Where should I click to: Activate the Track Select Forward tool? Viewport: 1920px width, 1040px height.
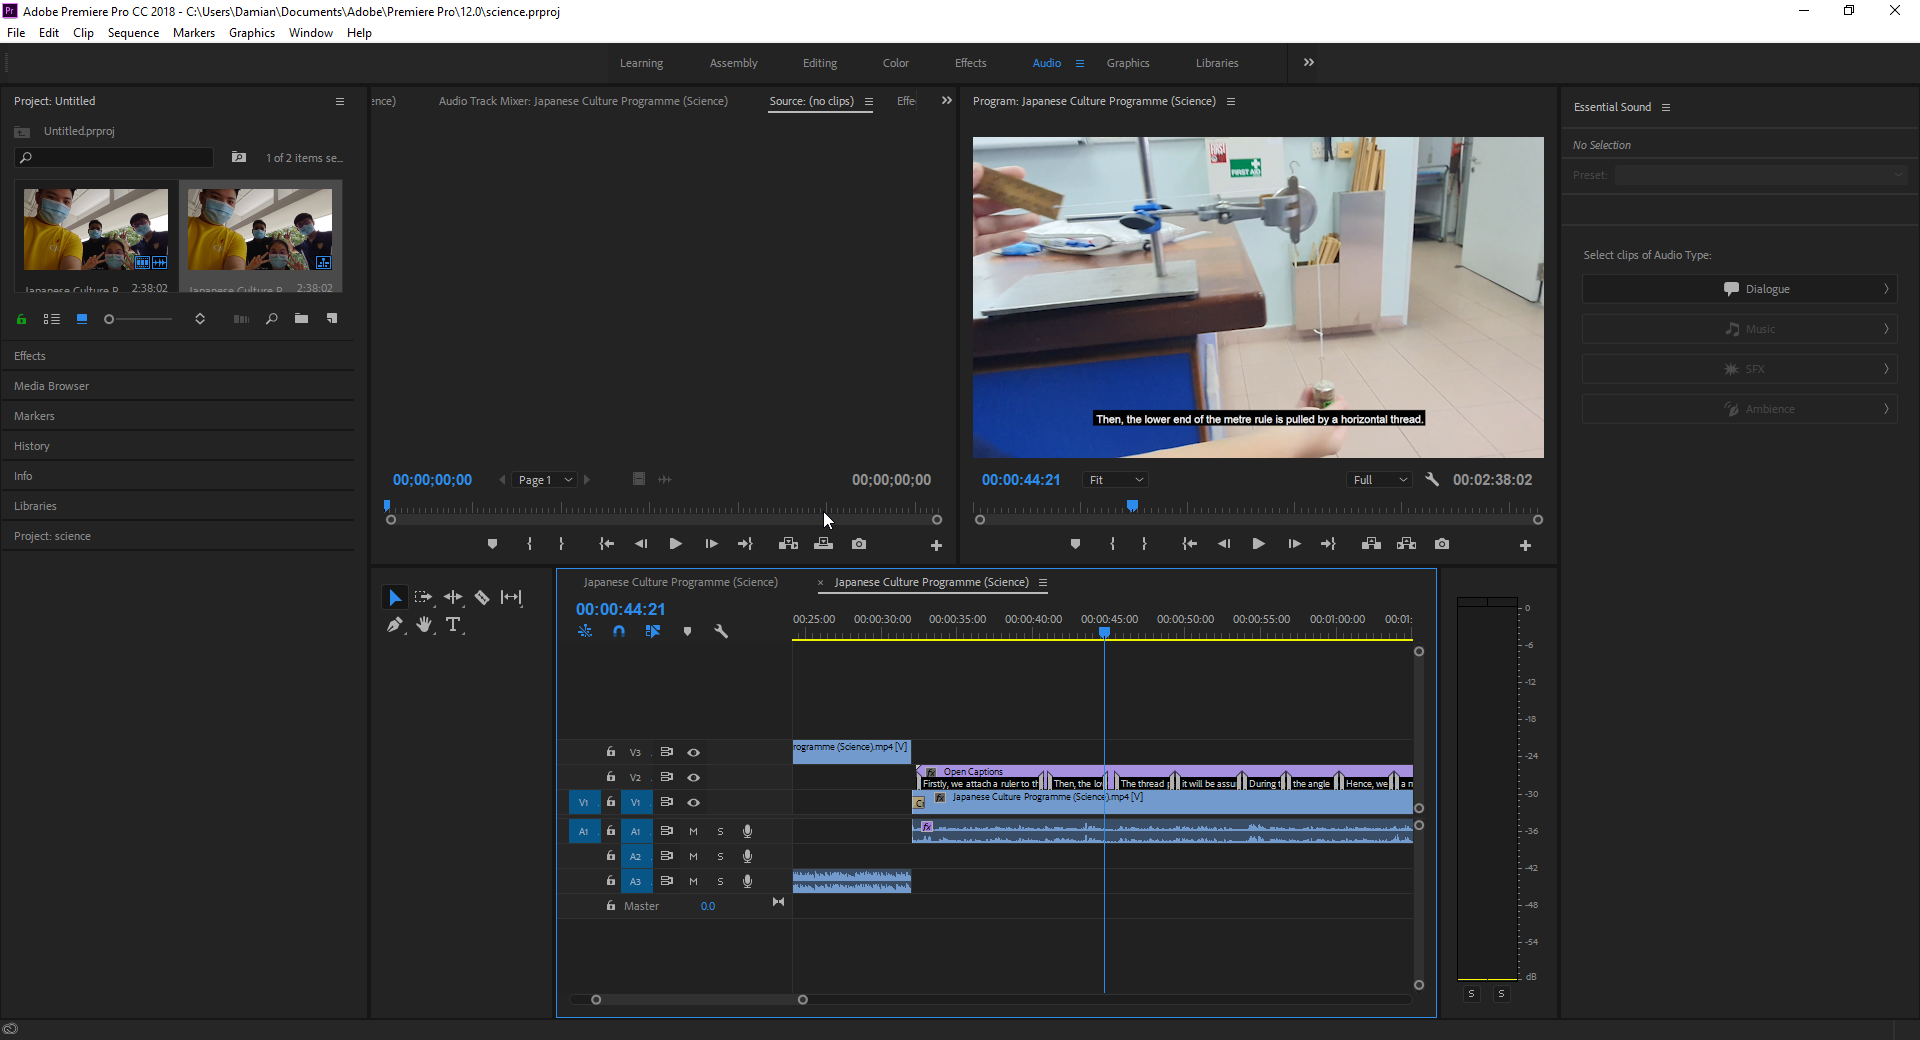(x=423, y=597)
